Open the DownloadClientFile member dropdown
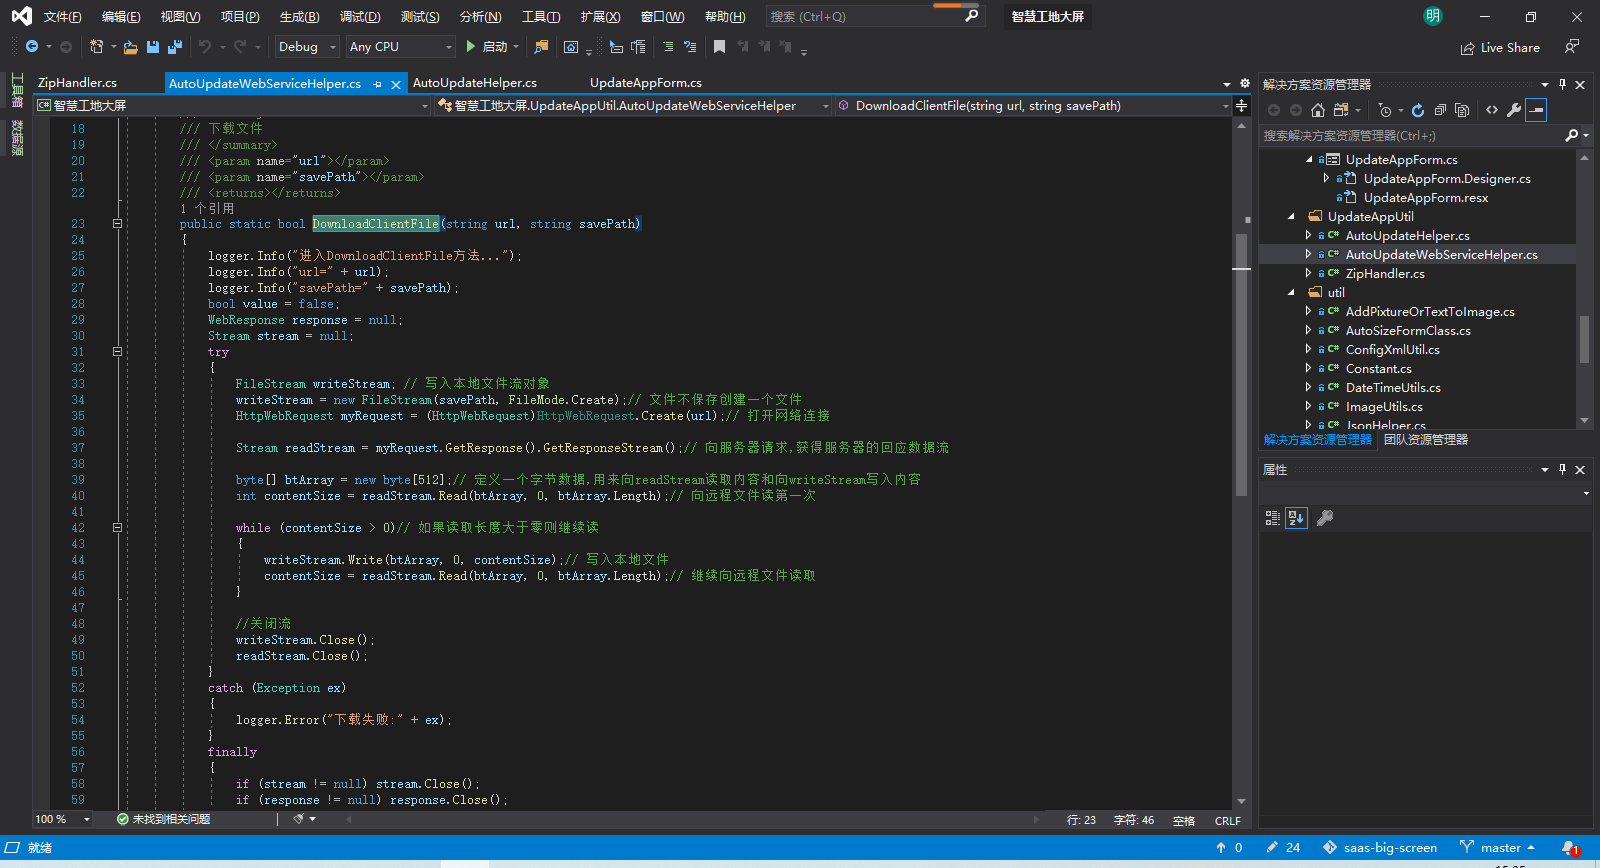The image size is (1600, 868). pos(1033,105)
